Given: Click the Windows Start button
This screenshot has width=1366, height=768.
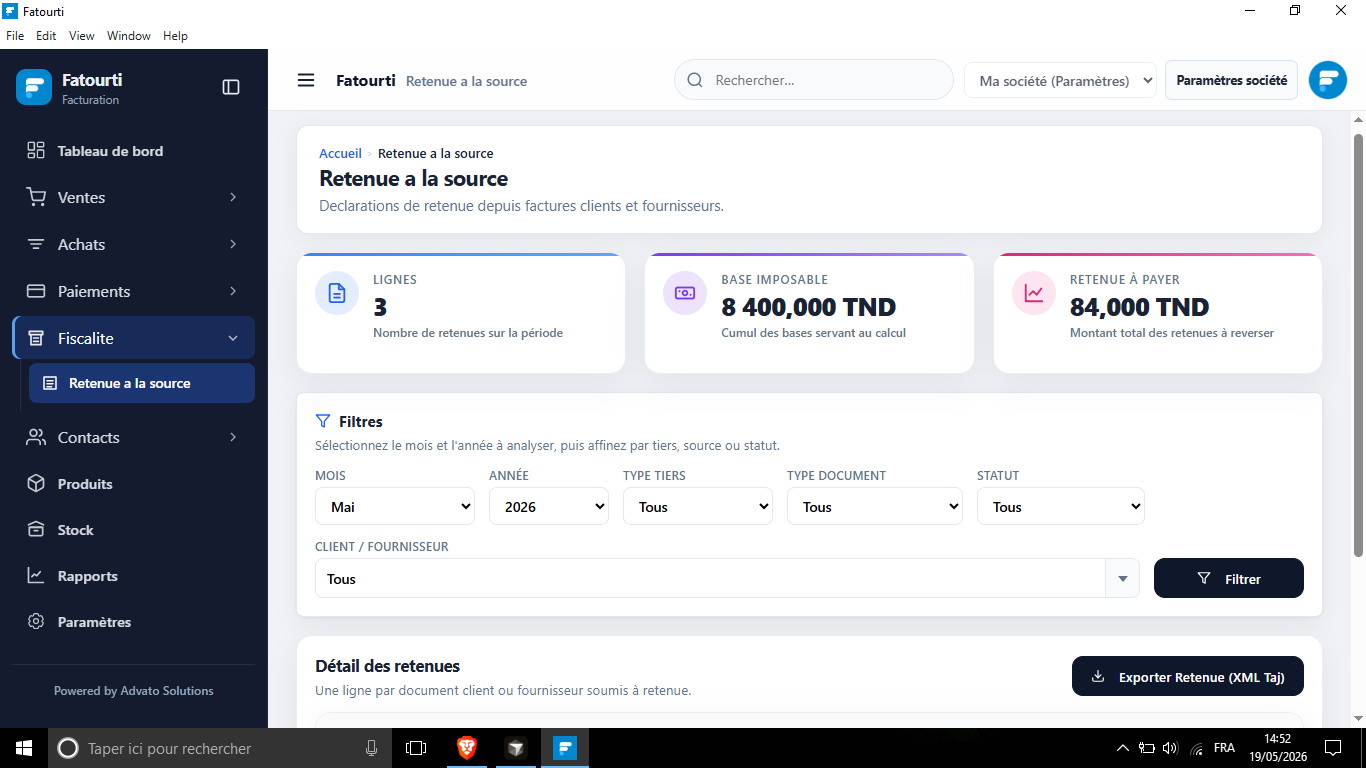Looking at the screenshot, I should pos(24,747).
